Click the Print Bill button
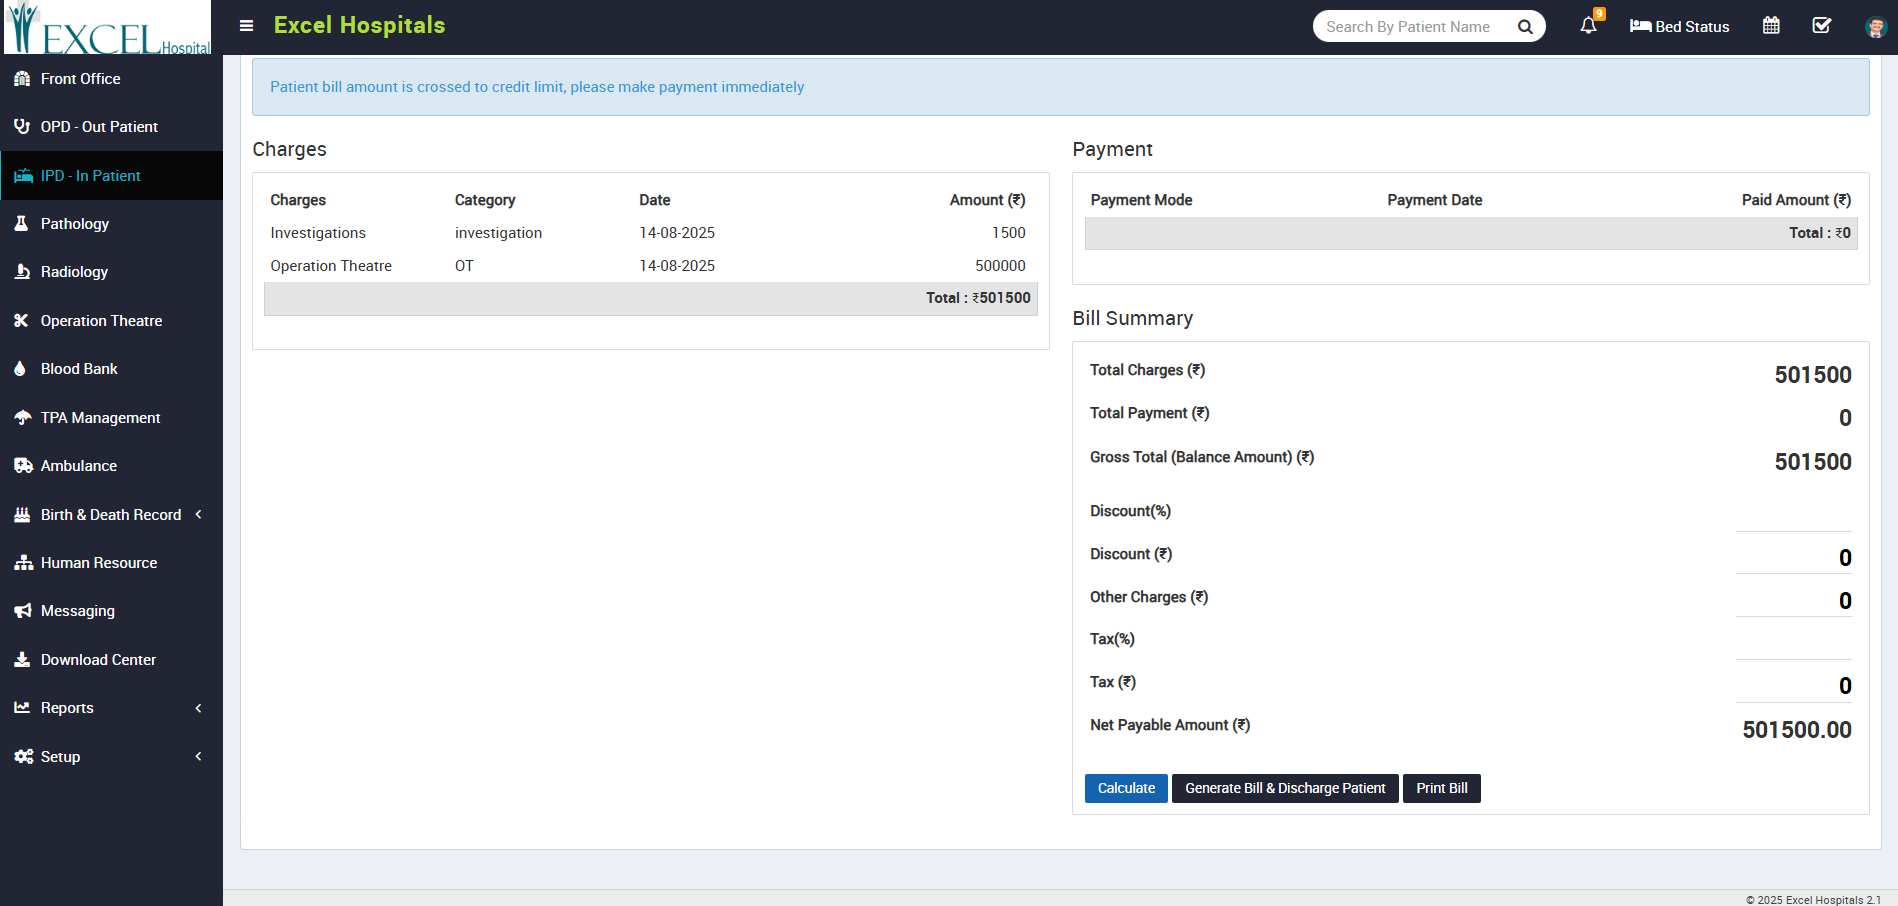The width and height of the screenshot is (1898, 906). [x=1442, y=788]
